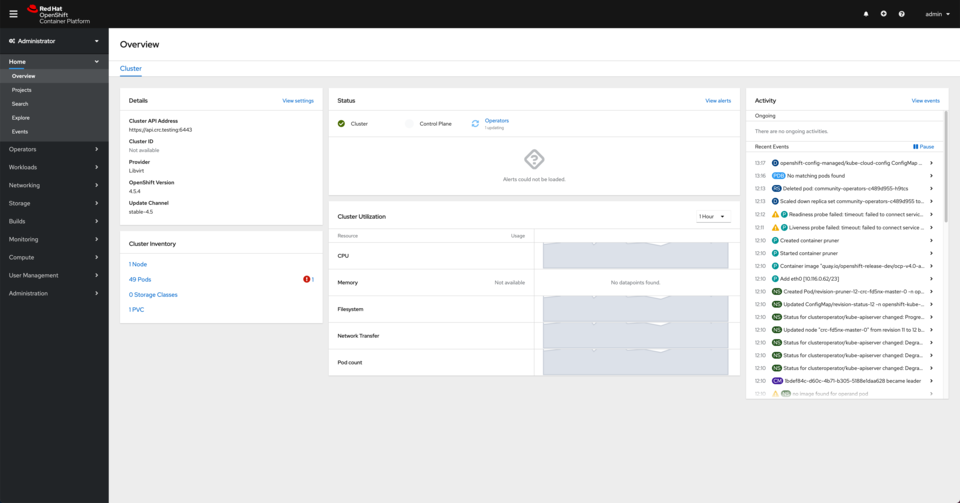Expand the Operators navigation section

[x=54, y=149]
